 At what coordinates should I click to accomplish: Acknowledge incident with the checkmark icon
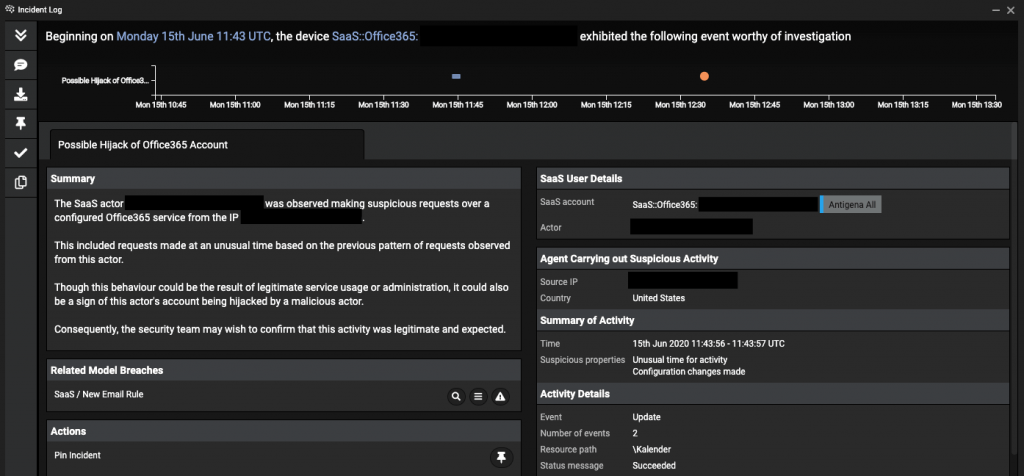pyautogui.click(x=20, y=153)
